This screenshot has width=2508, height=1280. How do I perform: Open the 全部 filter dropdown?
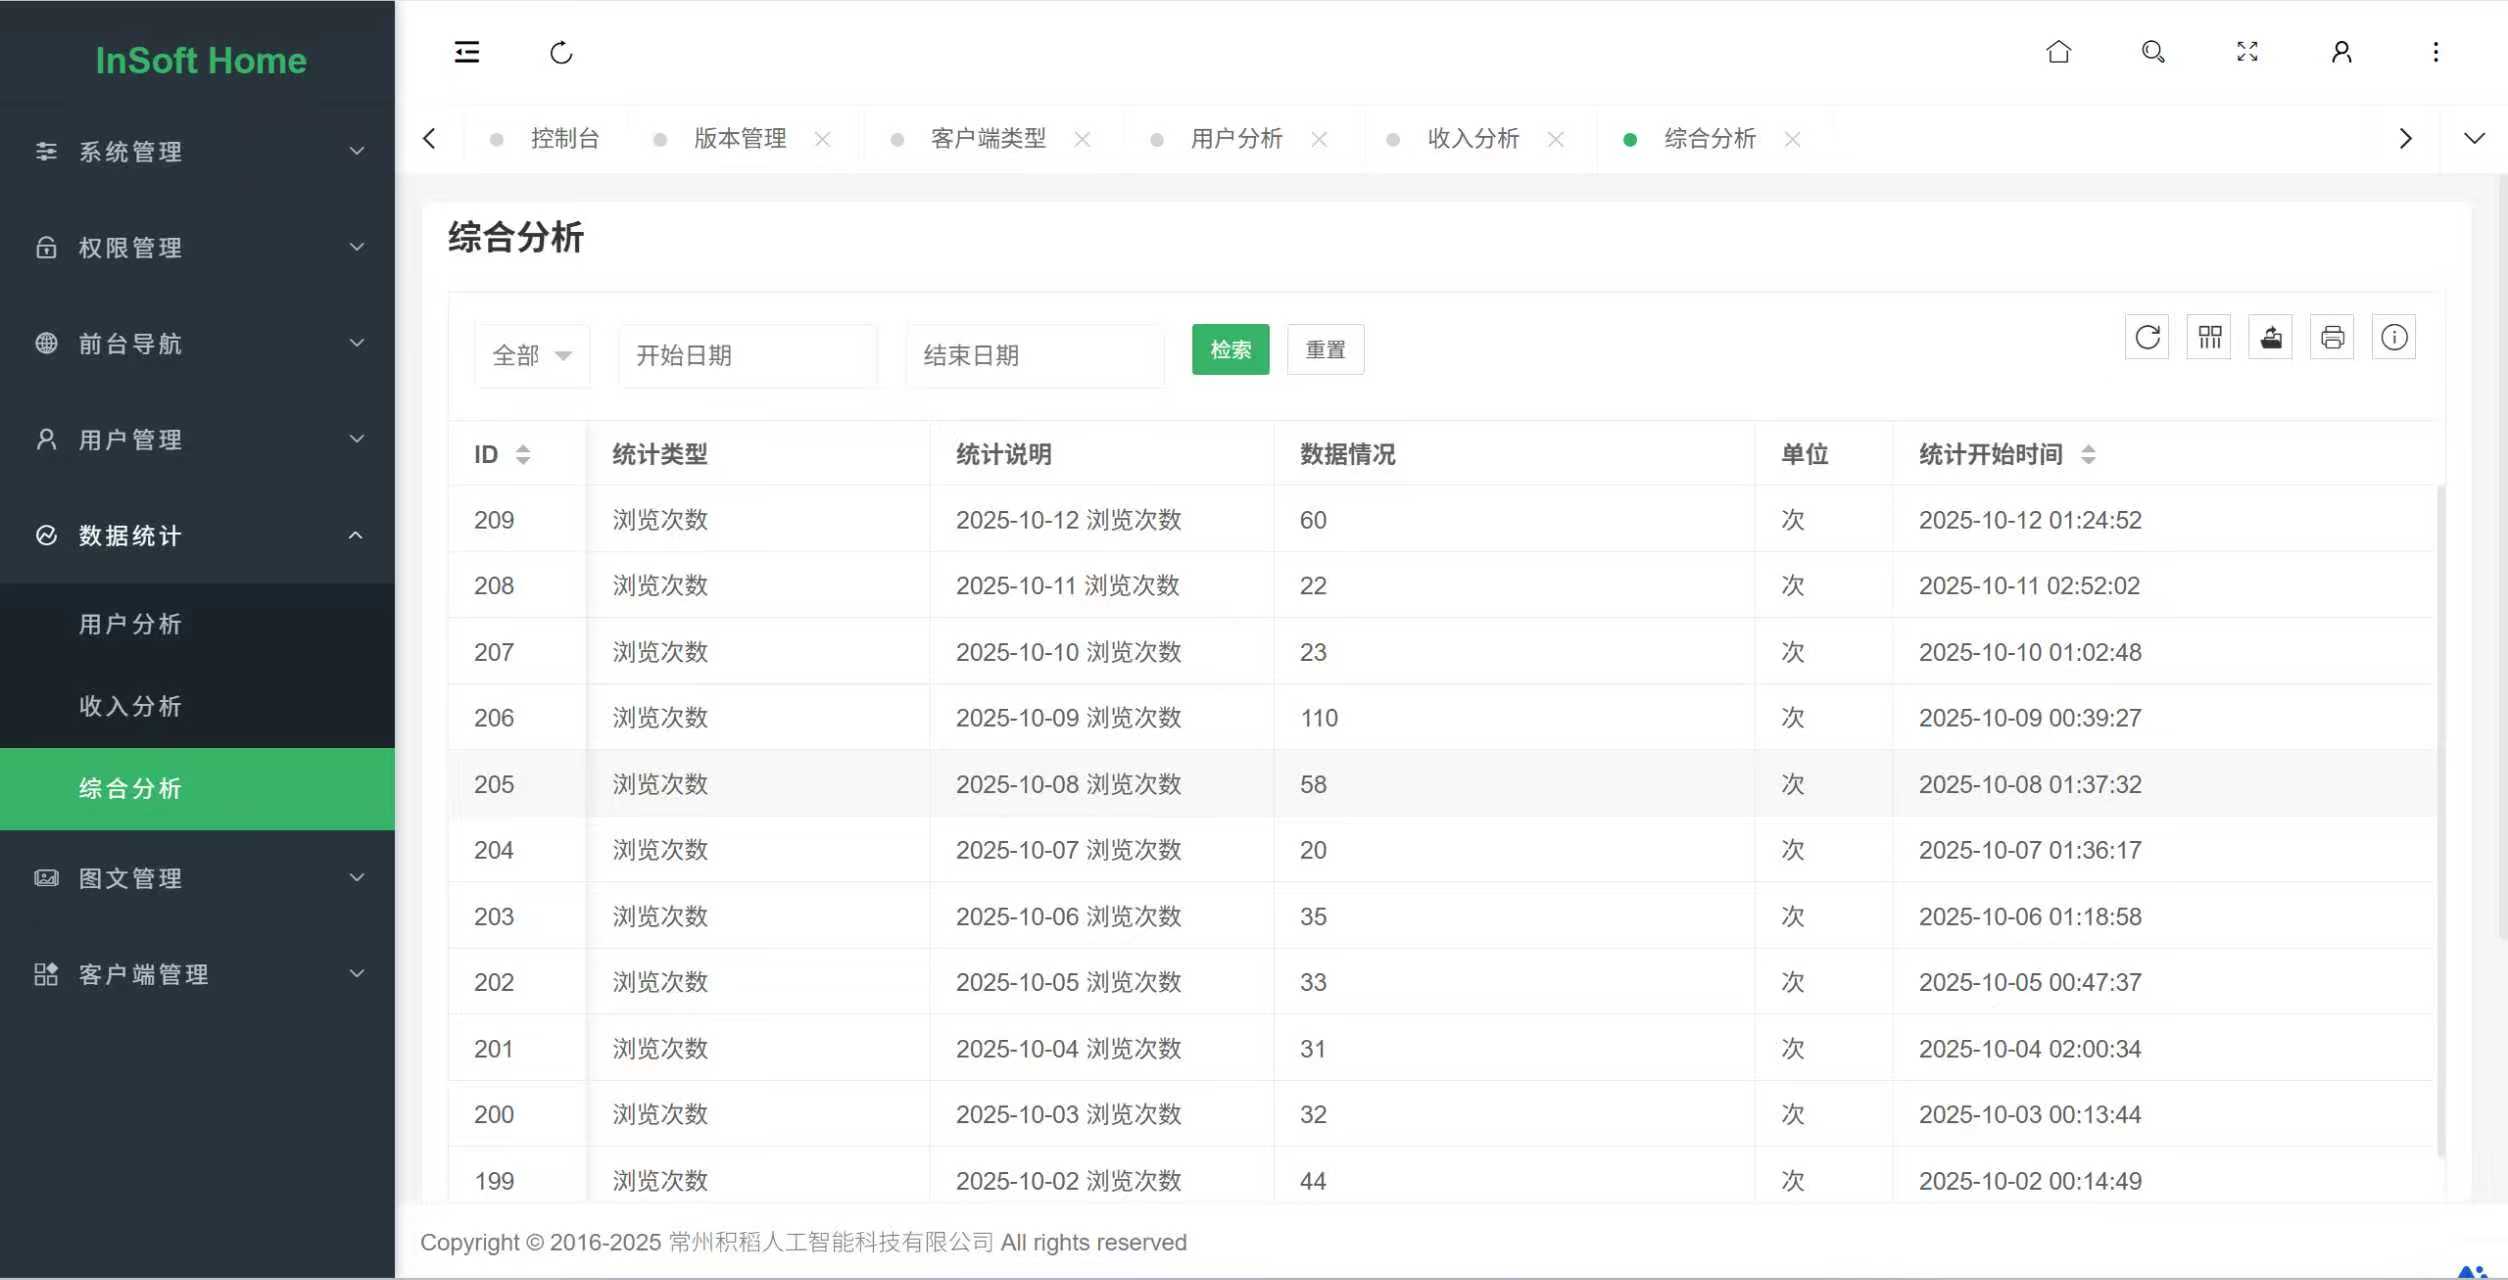[531, 354]
